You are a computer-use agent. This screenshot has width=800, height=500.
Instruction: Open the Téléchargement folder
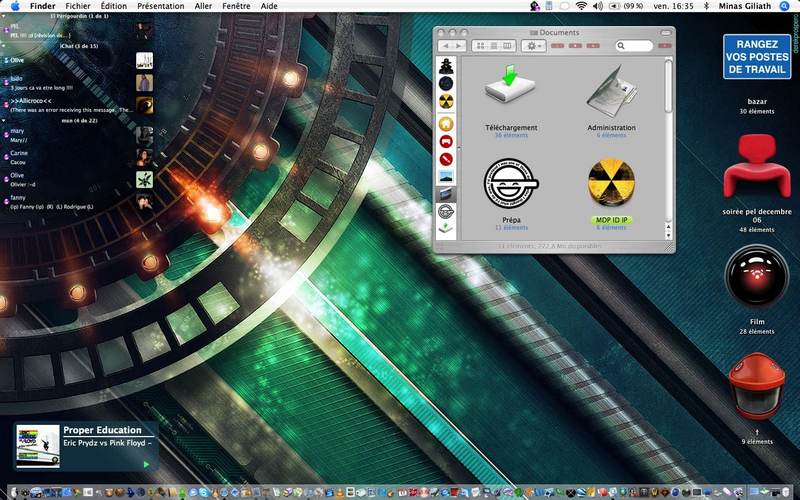pyautogui.click(x=510, y=86)
